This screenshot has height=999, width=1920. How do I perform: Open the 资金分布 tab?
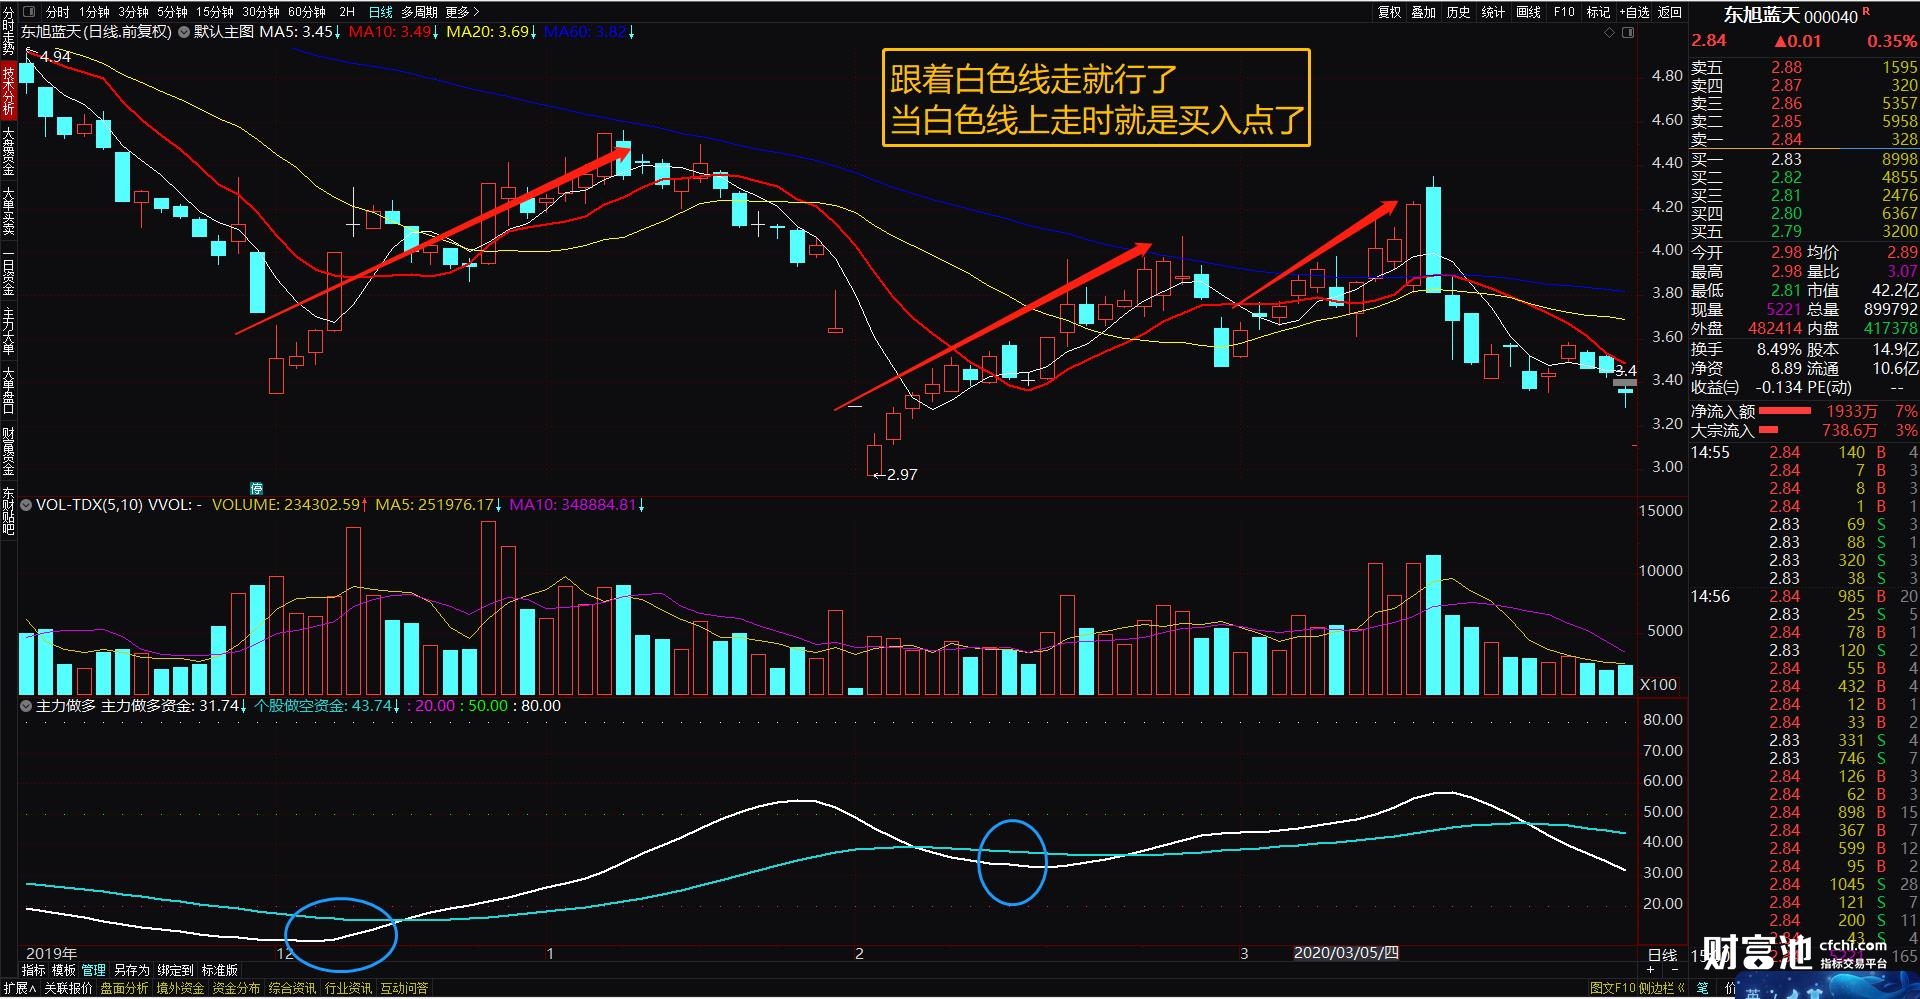[x=236, y=988]
